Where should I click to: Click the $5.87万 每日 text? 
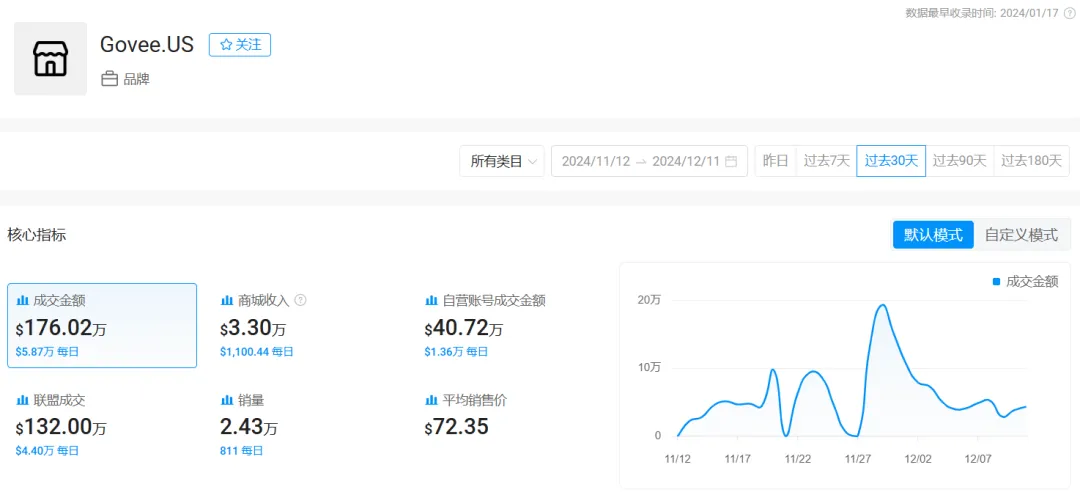47,352
